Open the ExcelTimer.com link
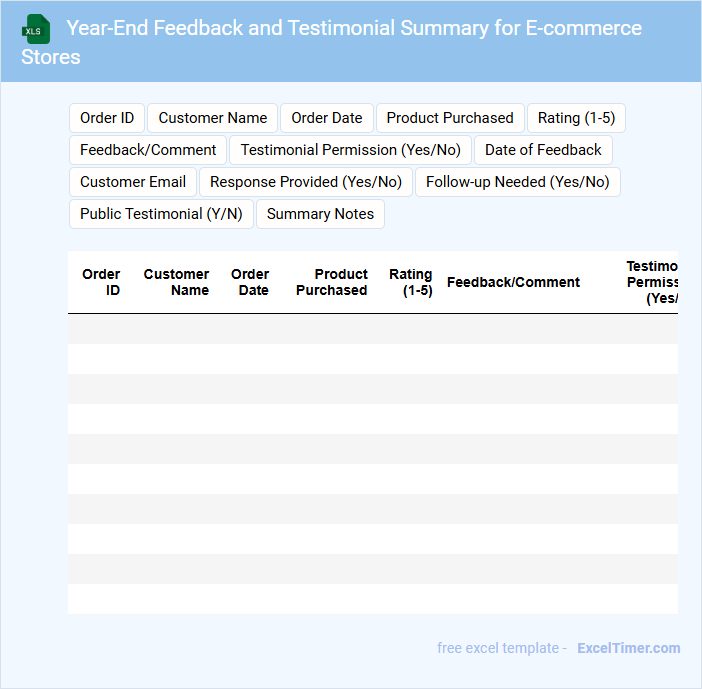This screenshot has height=689, width=702. [628, 648]
